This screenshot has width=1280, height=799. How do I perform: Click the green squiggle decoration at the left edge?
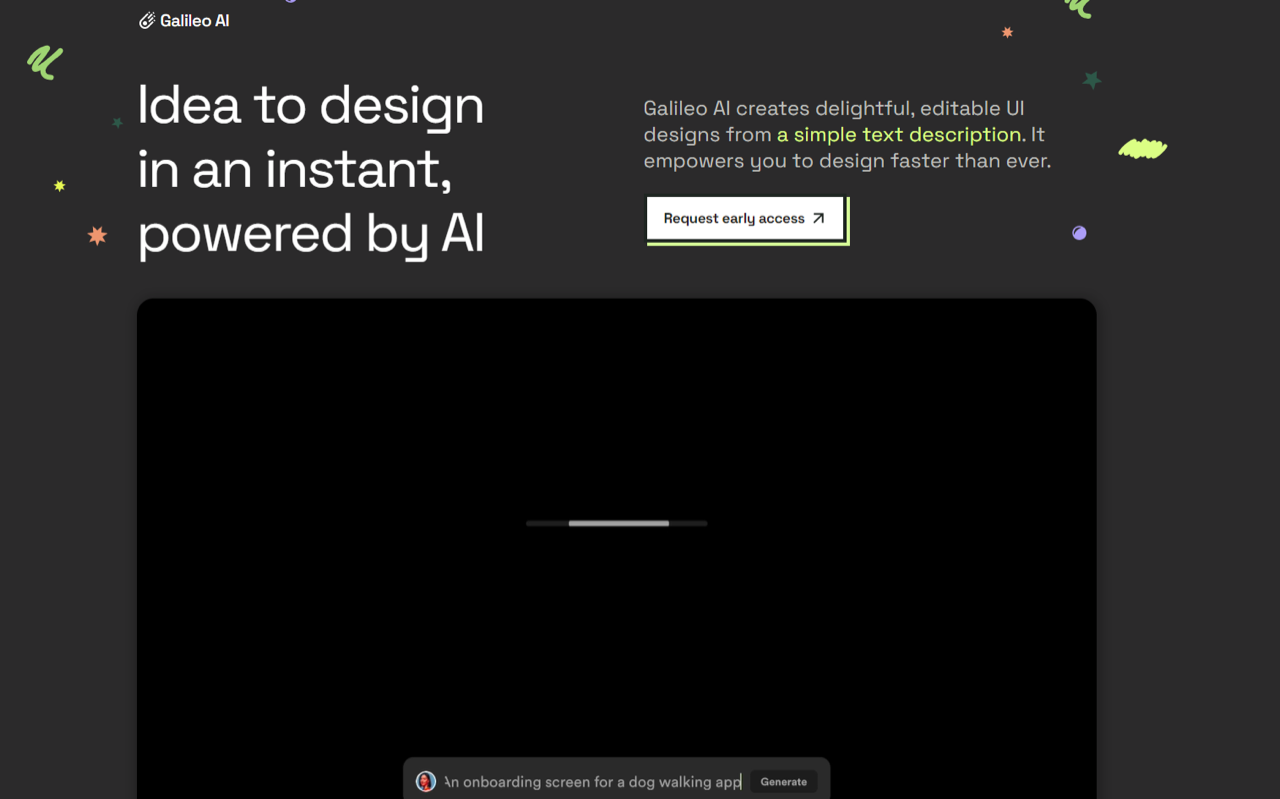45,62
